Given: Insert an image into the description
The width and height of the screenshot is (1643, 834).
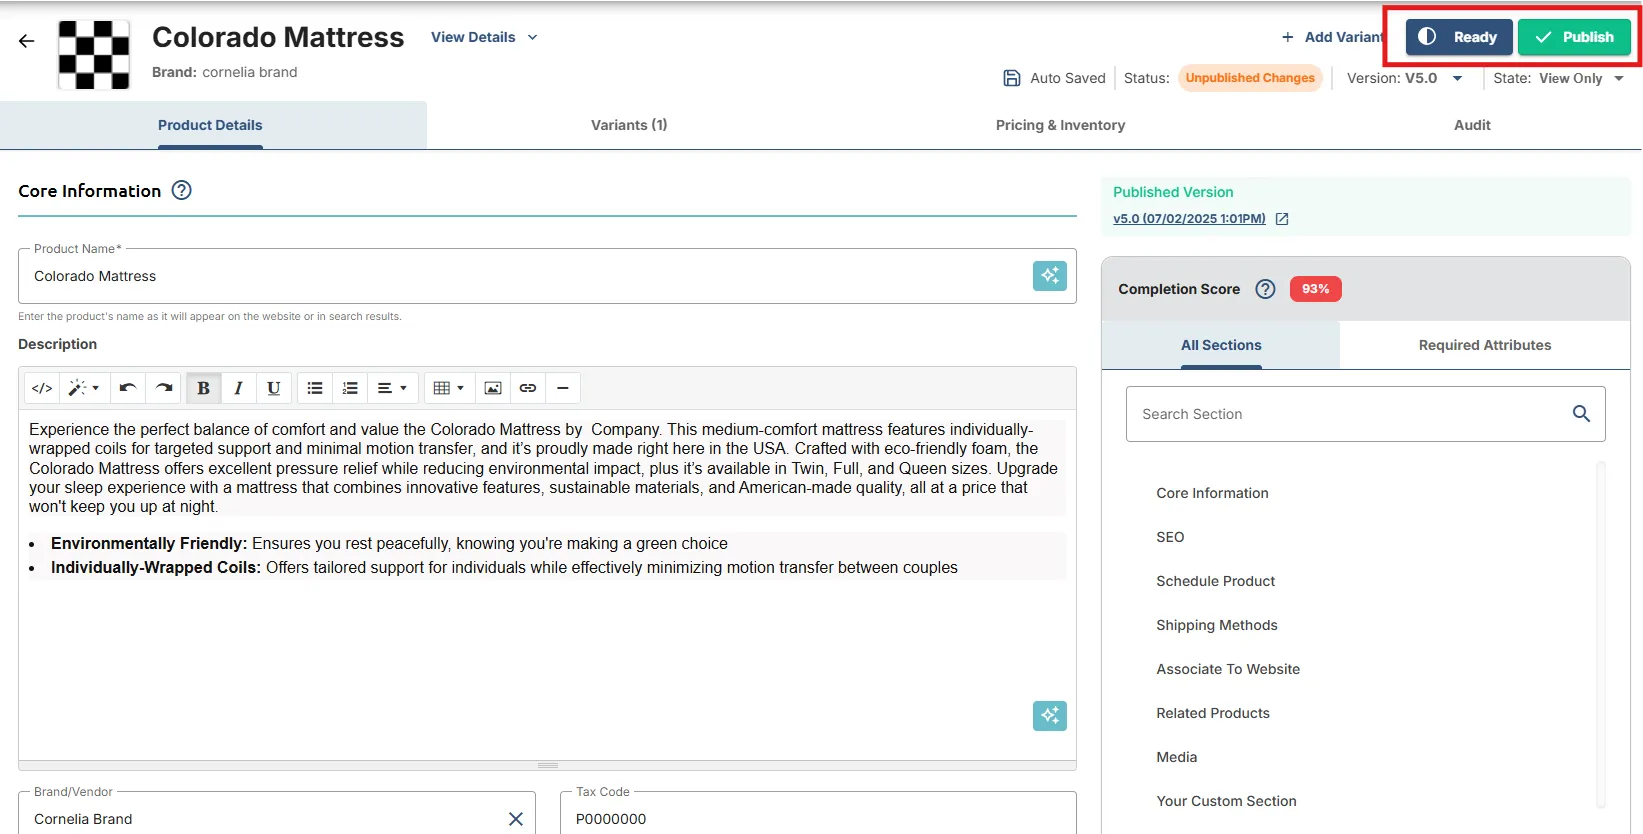Looking at the screenshot, I should (x=493, y=388).
